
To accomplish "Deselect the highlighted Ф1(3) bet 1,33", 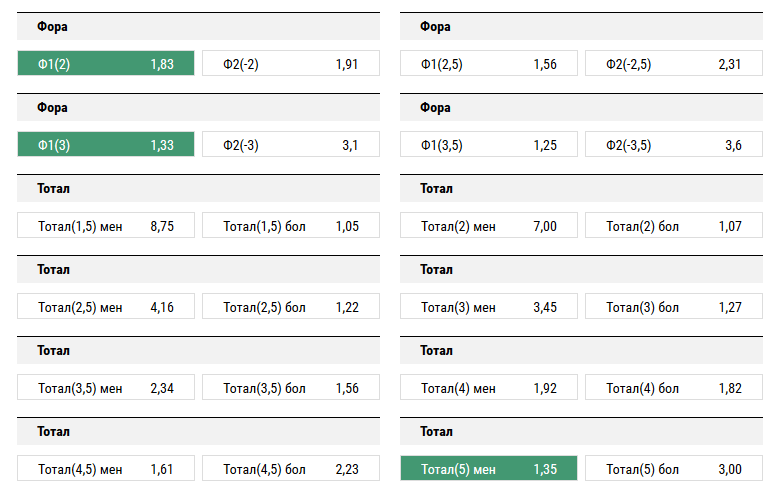I will 106,144.
